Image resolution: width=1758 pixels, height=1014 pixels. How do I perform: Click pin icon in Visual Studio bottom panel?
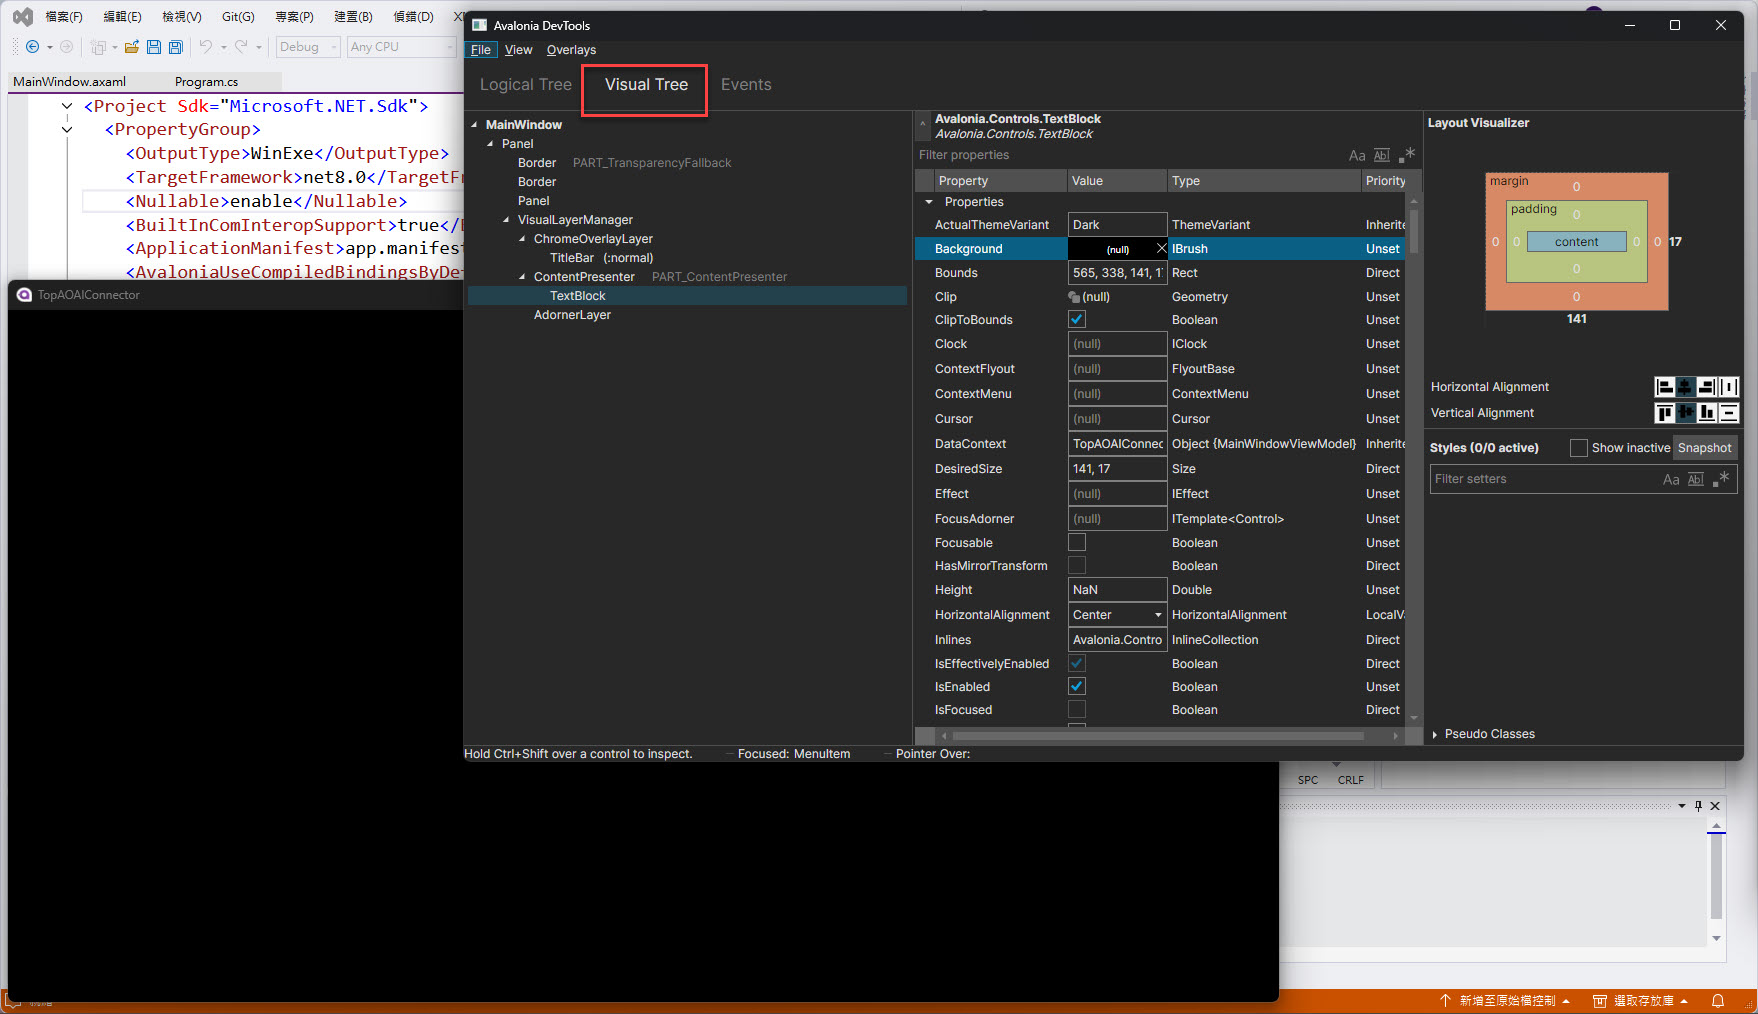pyautogui.click(x=1698, y=805)
